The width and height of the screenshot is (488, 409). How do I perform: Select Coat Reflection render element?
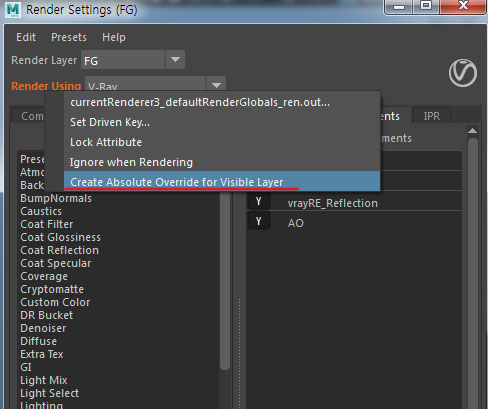tap(59, 250)
